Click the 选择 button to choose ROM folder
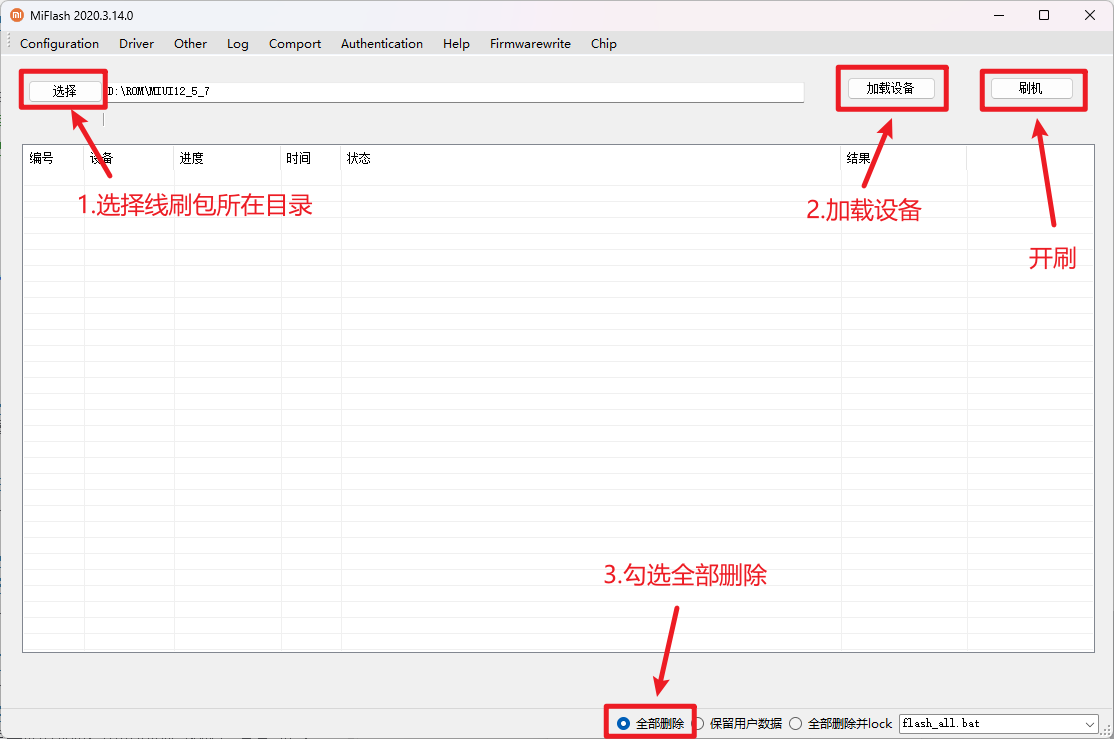This screenshot has height=739, width=1114. (x=65, y=91)
